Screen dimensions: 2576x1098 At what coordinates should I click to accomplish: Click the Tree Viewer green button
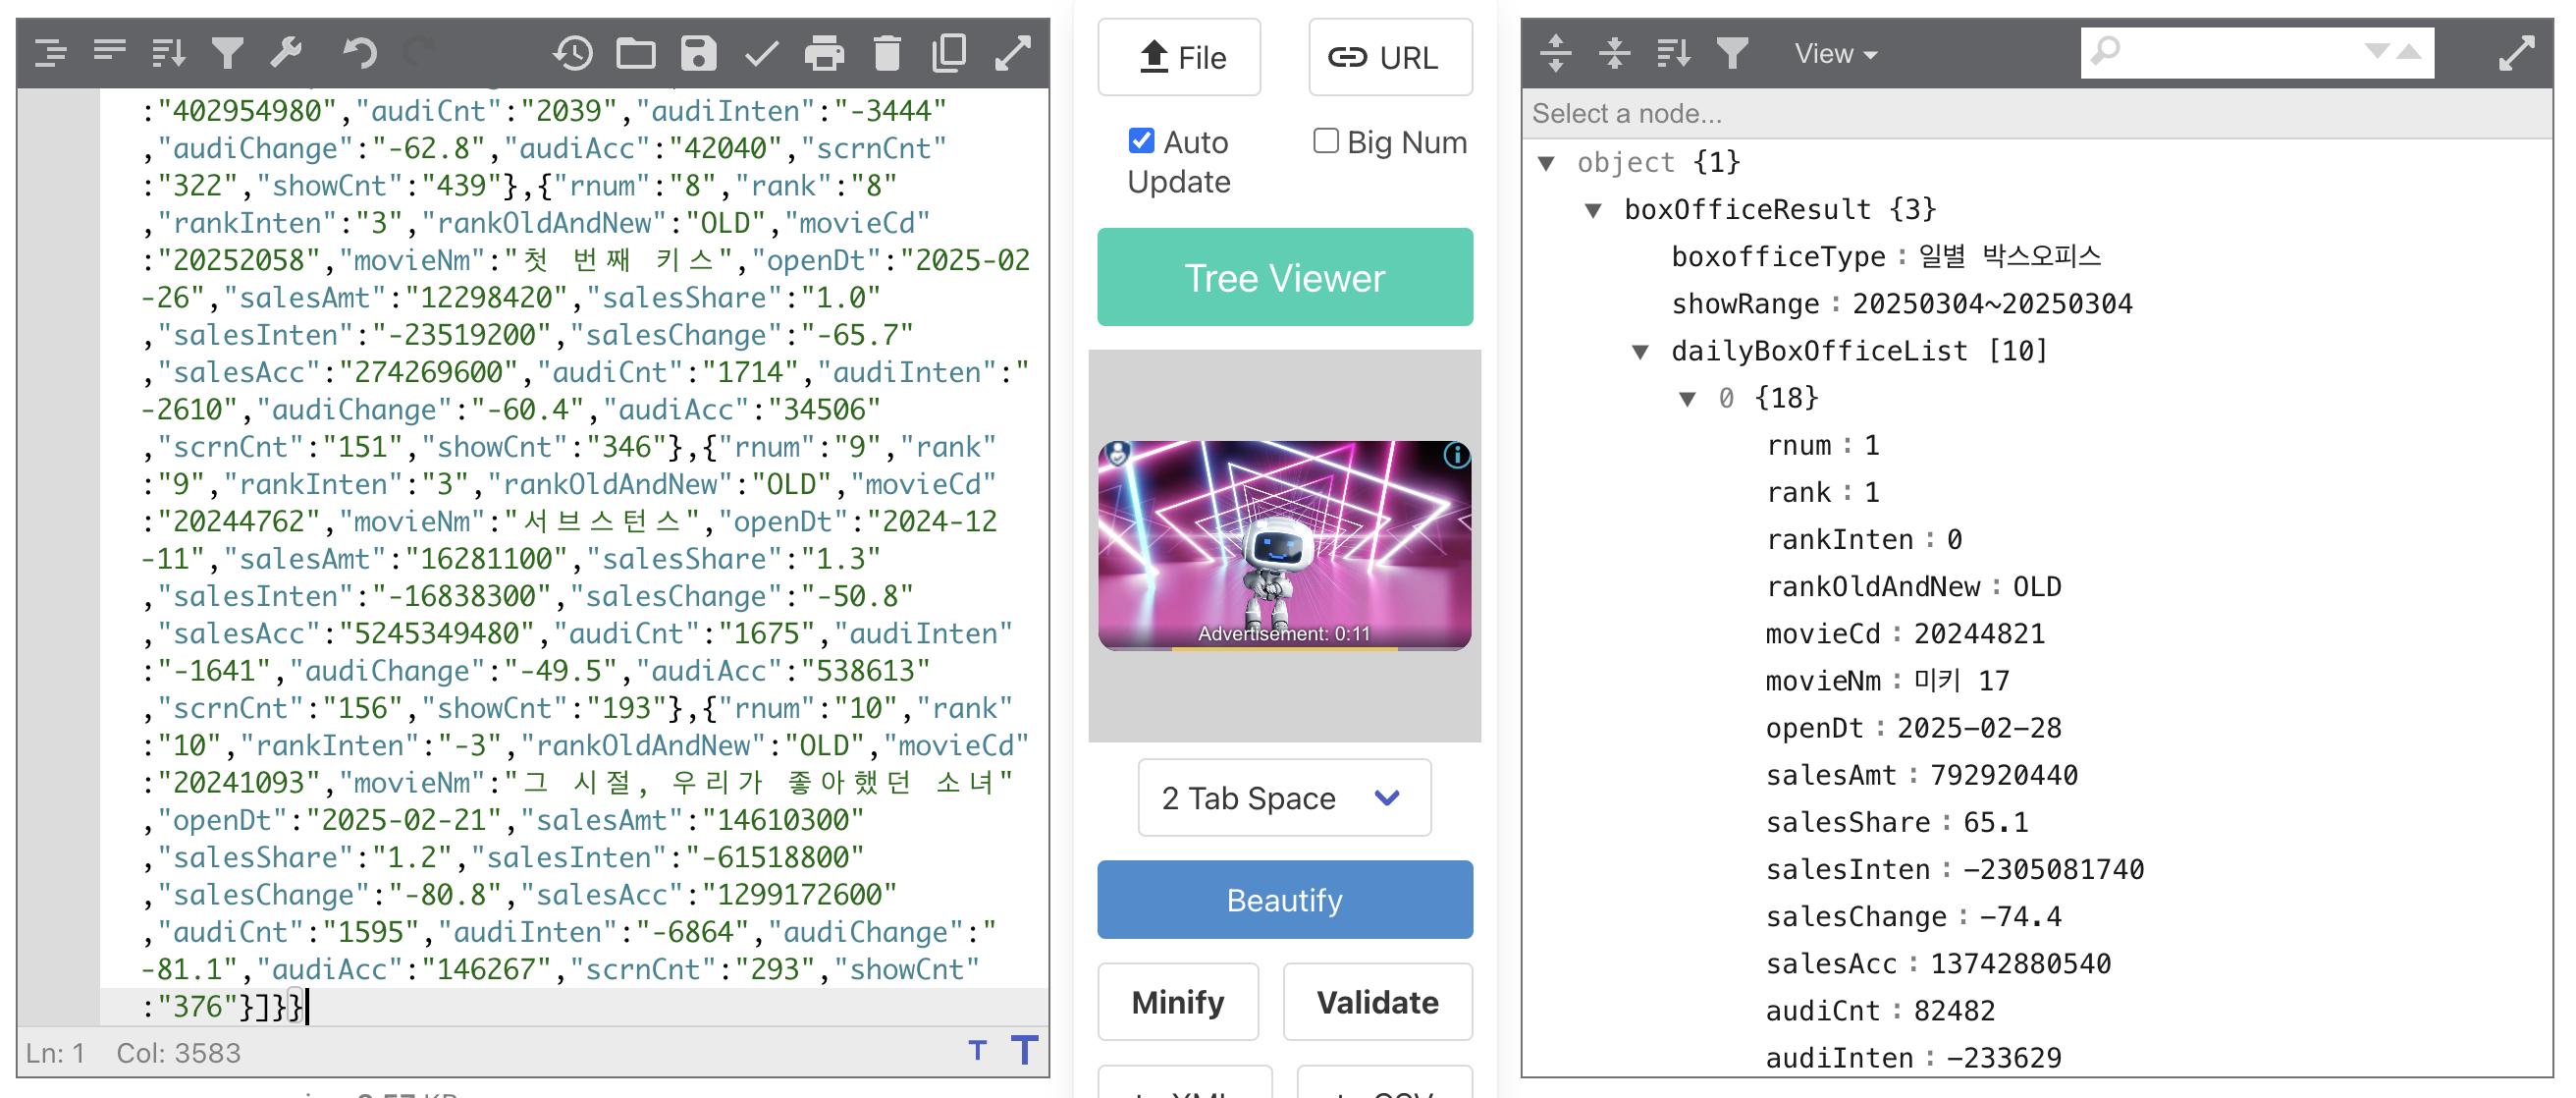1284,277
